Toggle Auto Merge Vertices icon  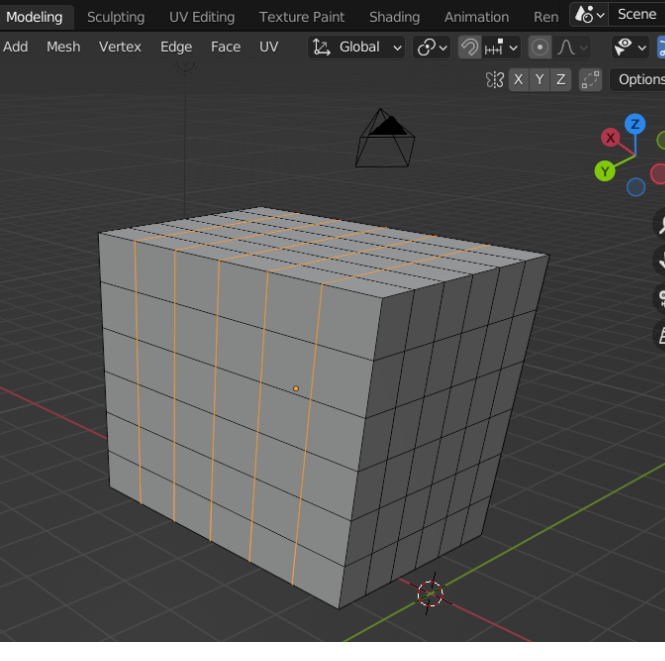coord(590,80)
